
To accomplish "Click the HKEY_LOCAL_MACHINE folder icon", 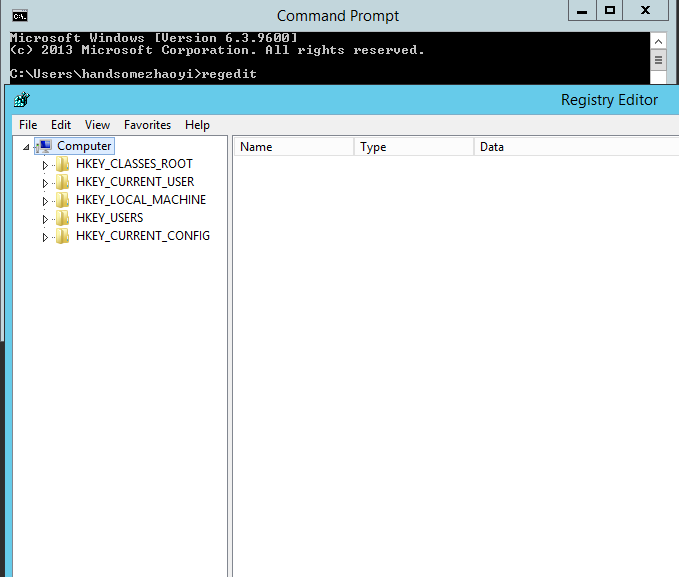I will point(63,200).
